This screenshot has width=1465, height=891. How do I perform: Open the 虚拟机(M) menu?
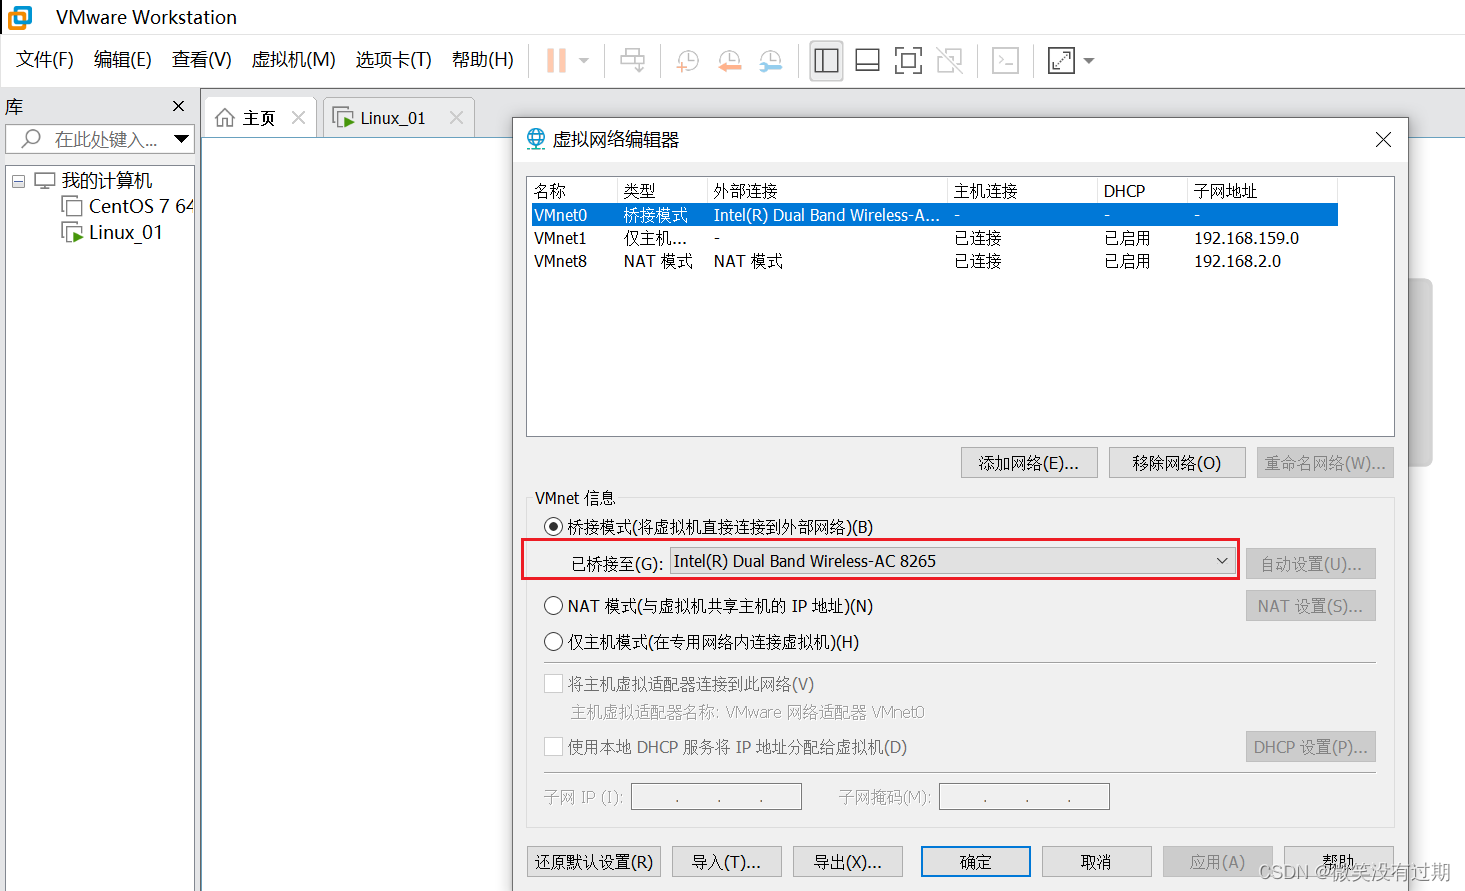coord(293,60)
